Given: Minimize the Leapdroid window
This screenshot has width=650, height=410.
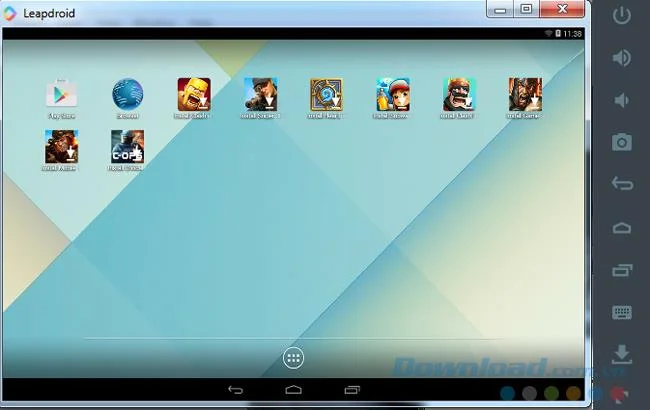Looking at the screenshot, I should [x=500, y=9].
